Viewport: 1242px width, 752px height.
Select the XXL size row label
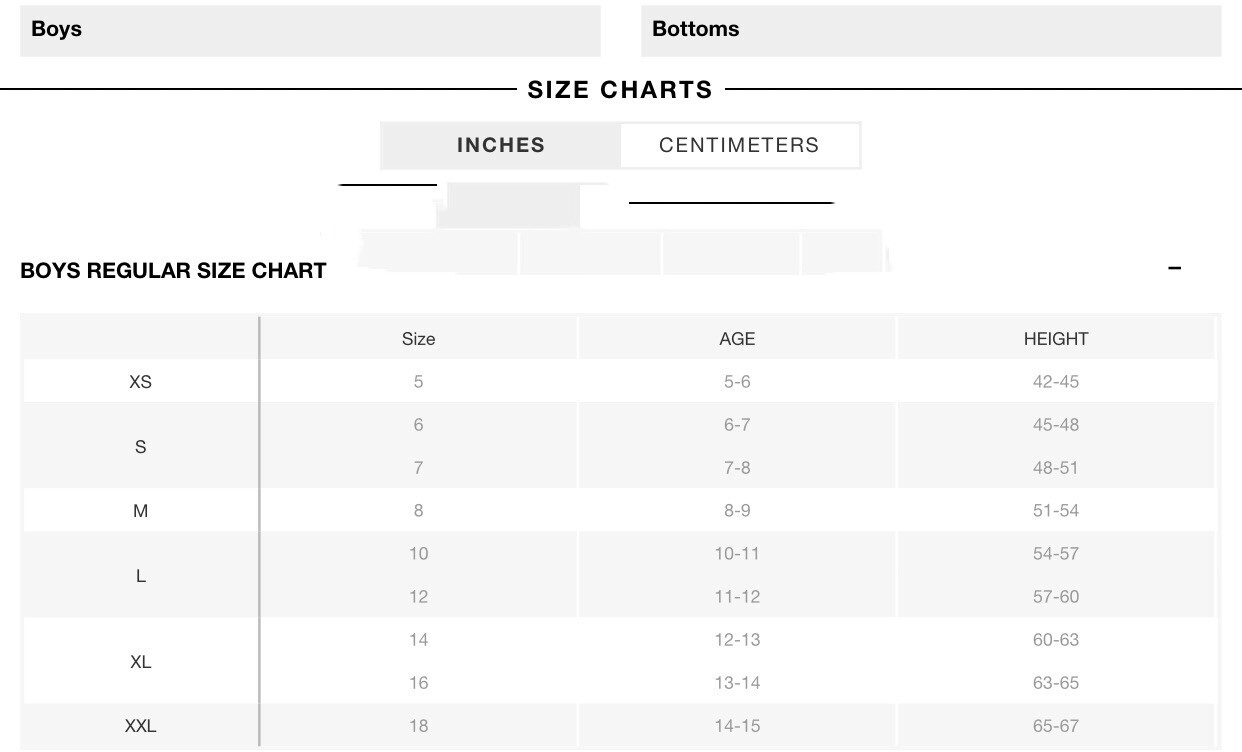(141, 726)
